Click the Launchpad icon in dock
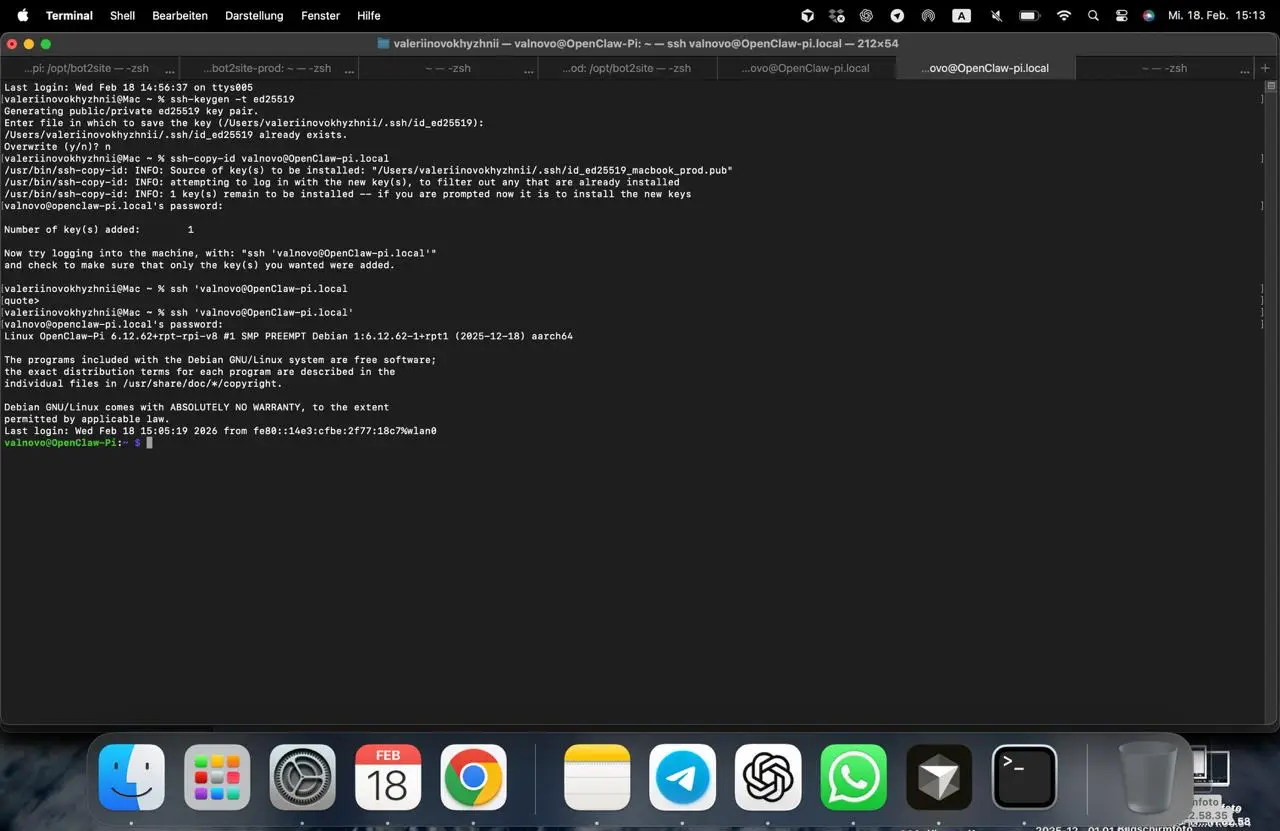1280x831 pixels. pos(217,777)
